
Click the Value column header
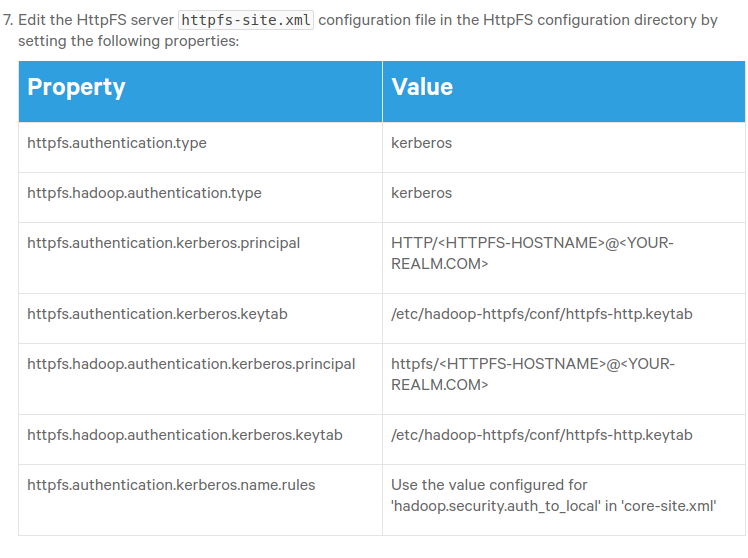pyautogui.click(x=422, y=87)
